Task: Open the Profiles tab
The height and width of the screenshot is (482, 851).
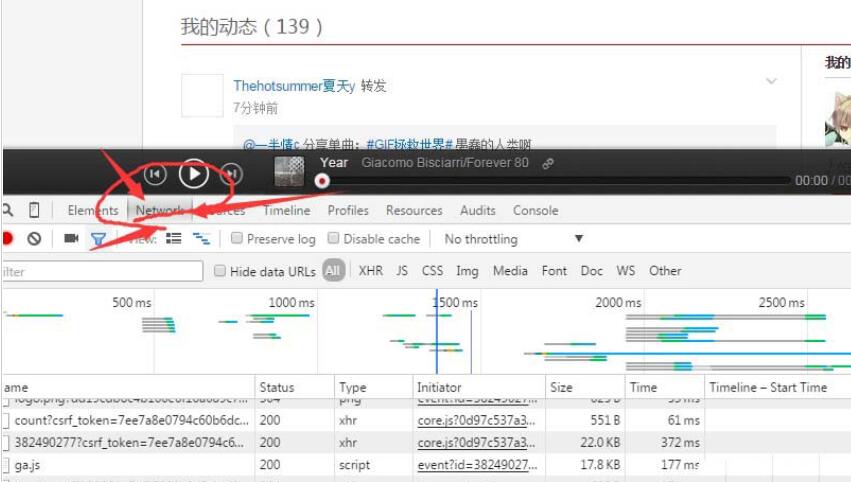Action: [x=348, y=211]
